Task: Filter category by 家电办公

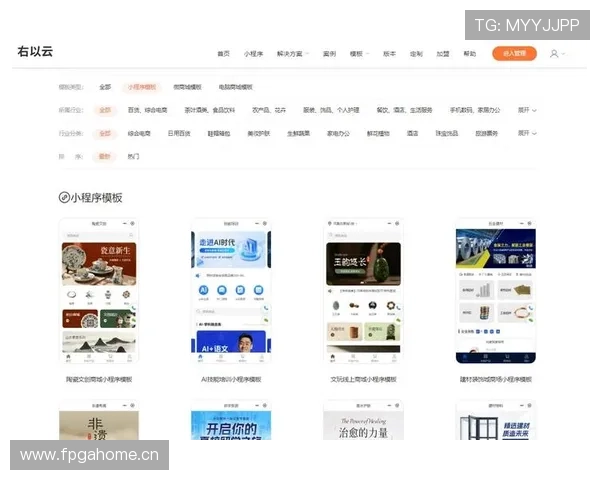Action: coord(338,133)
